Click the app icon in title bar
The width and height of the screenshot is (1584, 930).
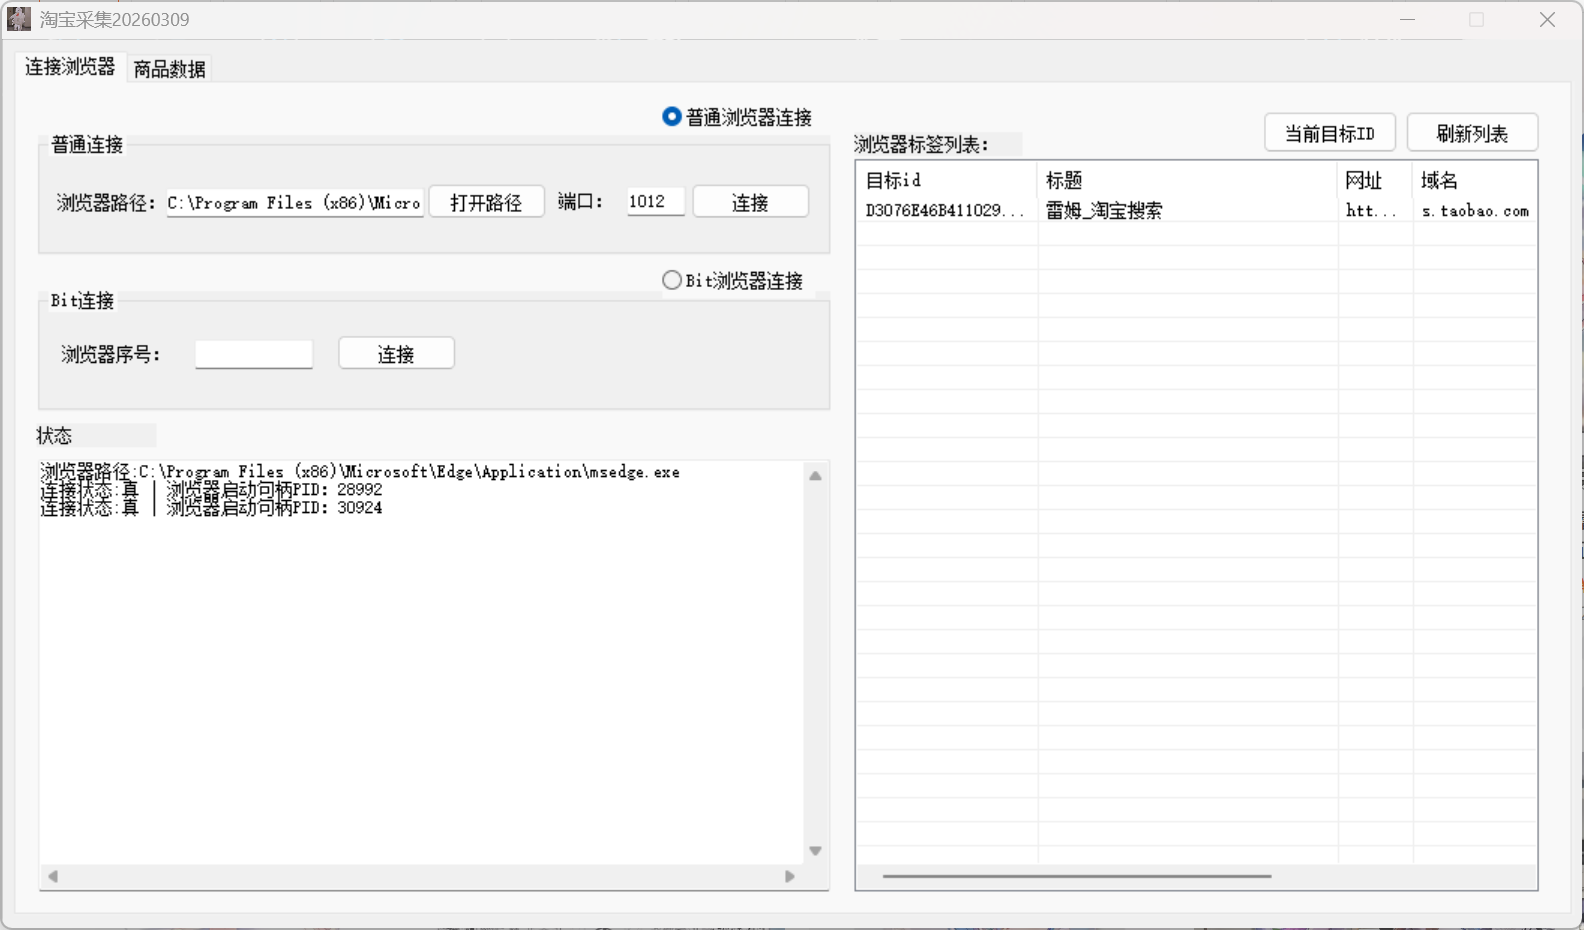point(19,19)
